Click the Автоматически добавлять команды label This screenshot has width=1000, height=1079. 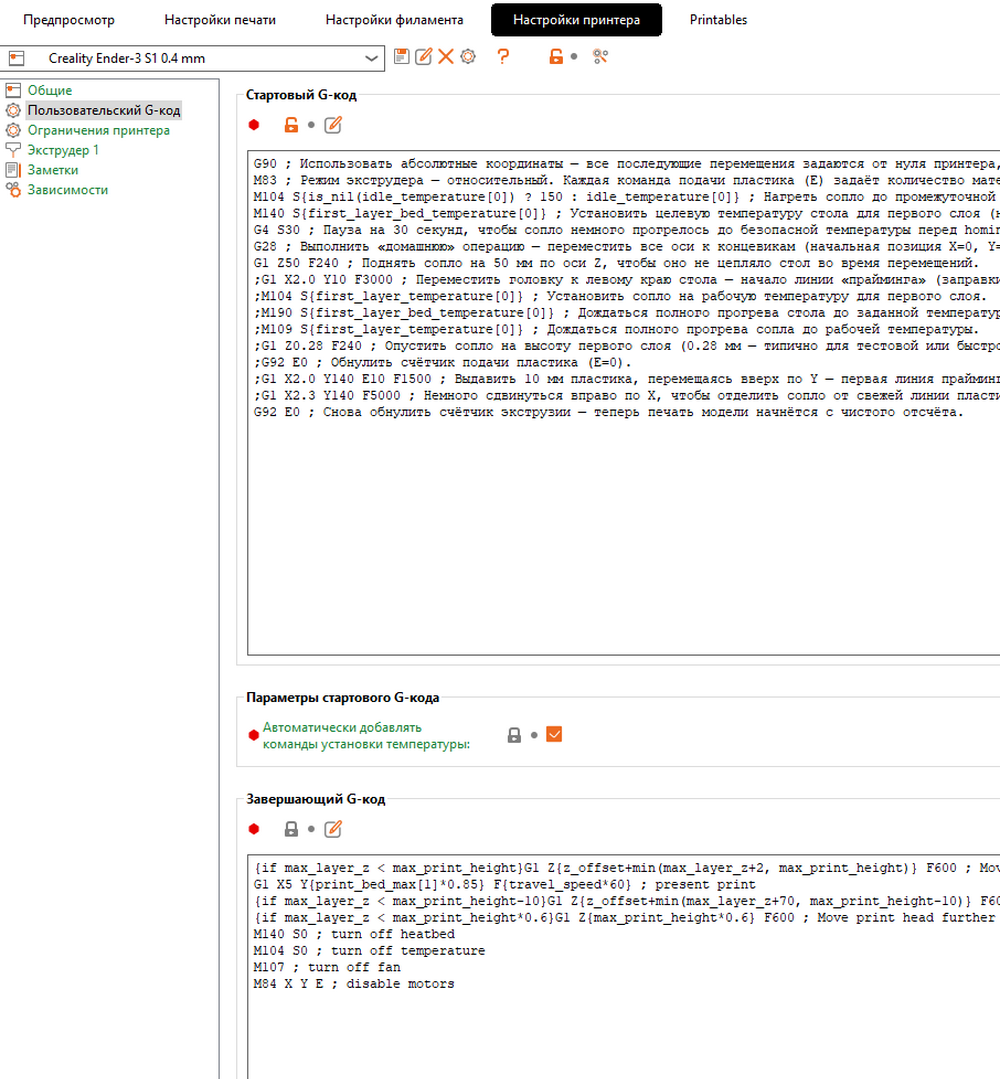(365, 735)
